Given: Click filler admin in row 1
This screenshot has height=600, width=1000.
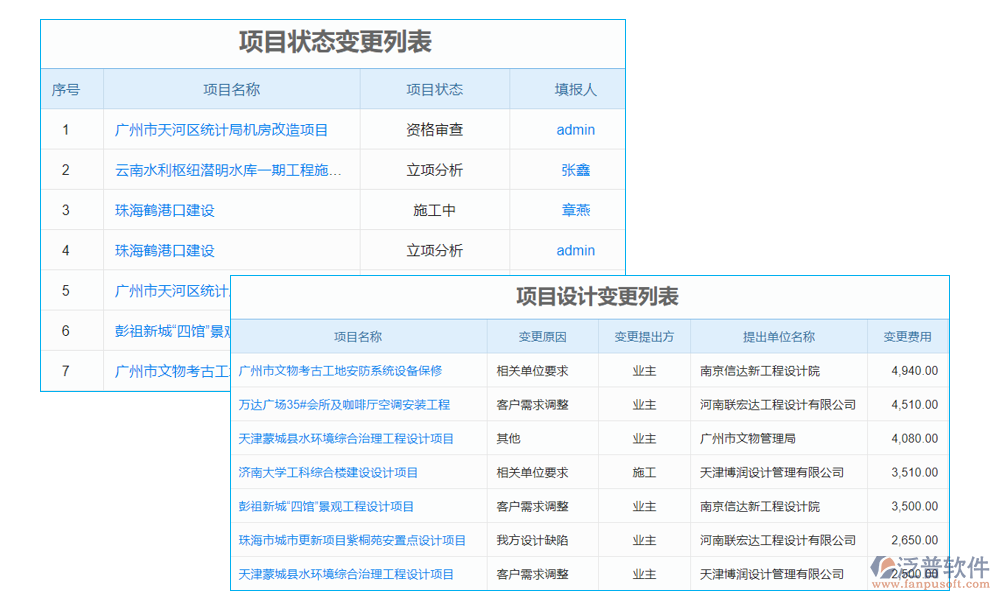Looking at the screenshot, I should 575,129.
